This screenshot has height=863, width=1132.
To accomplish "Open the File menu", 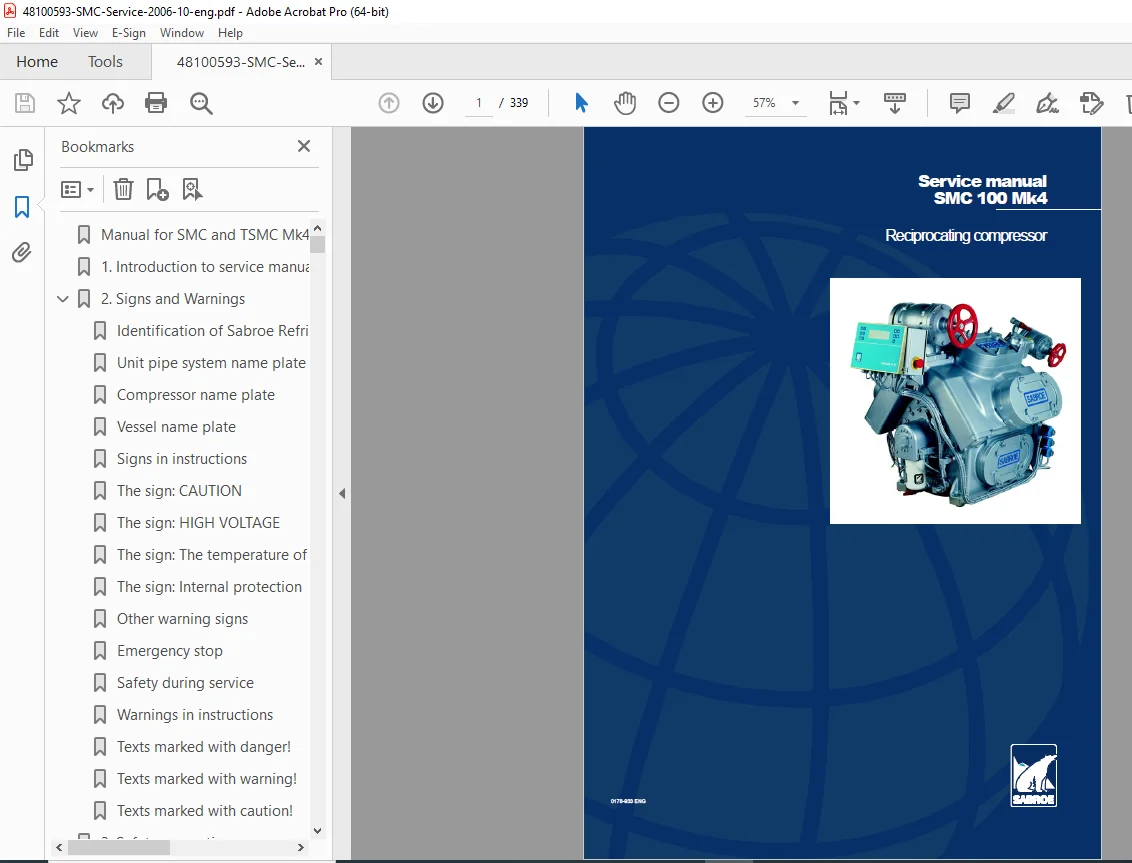I will point(16,32).
